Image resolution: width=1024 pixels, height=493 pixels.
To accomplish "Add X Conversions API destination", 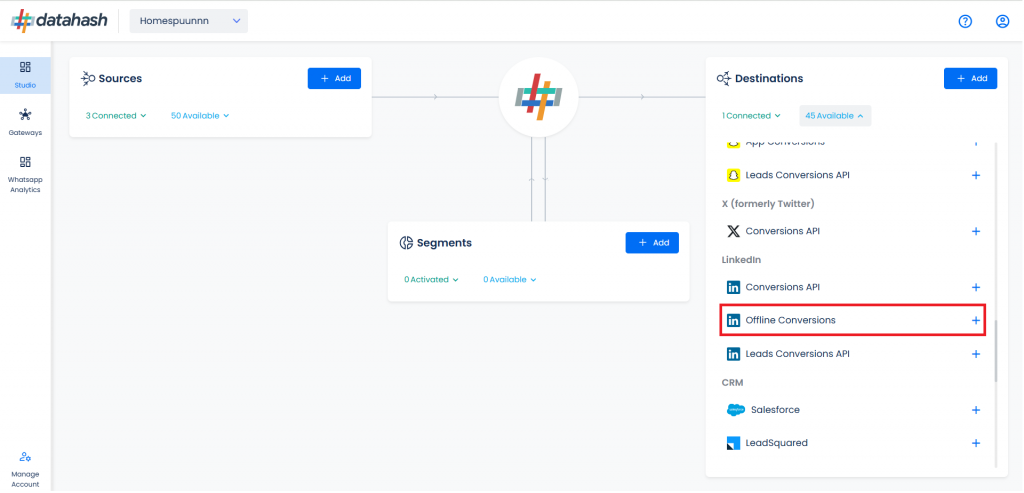I will tap(976, 231).
